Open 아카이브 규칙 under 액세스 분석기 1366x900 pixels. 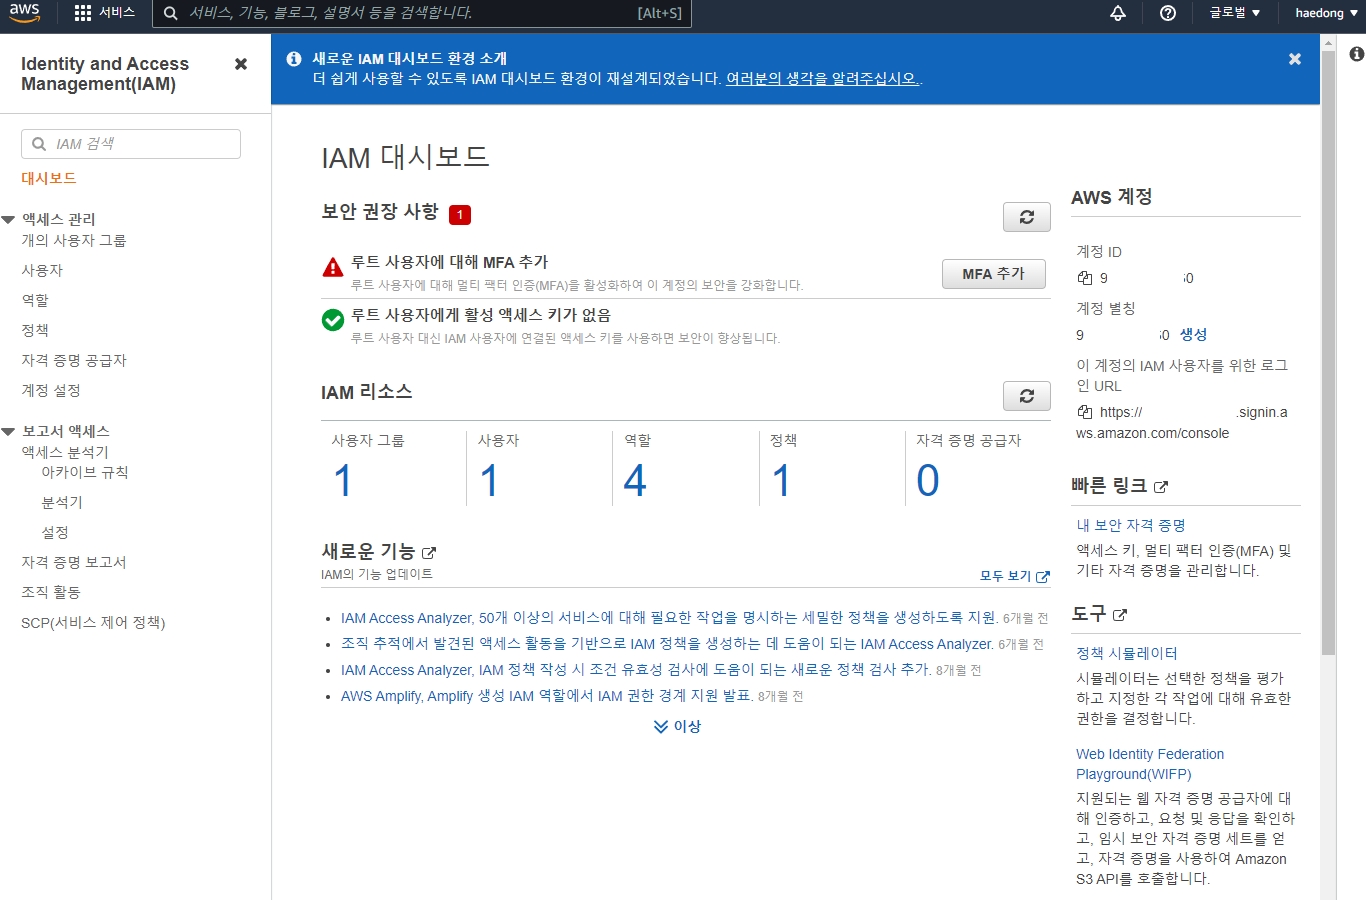85,472
